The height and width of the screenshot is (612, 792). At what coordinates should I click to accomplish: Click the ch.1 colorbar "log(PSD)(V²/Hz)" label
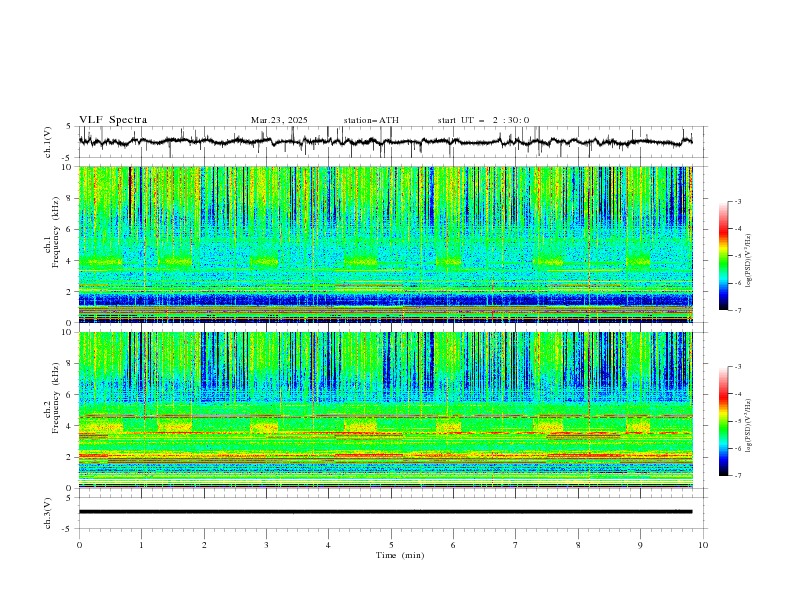point(749,261)
